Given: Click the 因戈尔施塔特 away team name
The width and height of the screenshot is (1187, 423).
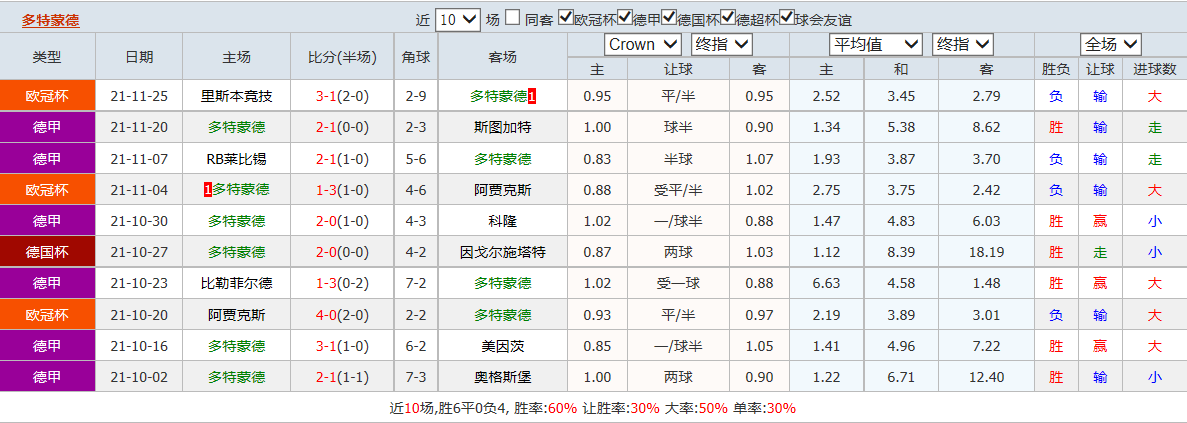Looking at the screenshot, I should coord(503,252).
